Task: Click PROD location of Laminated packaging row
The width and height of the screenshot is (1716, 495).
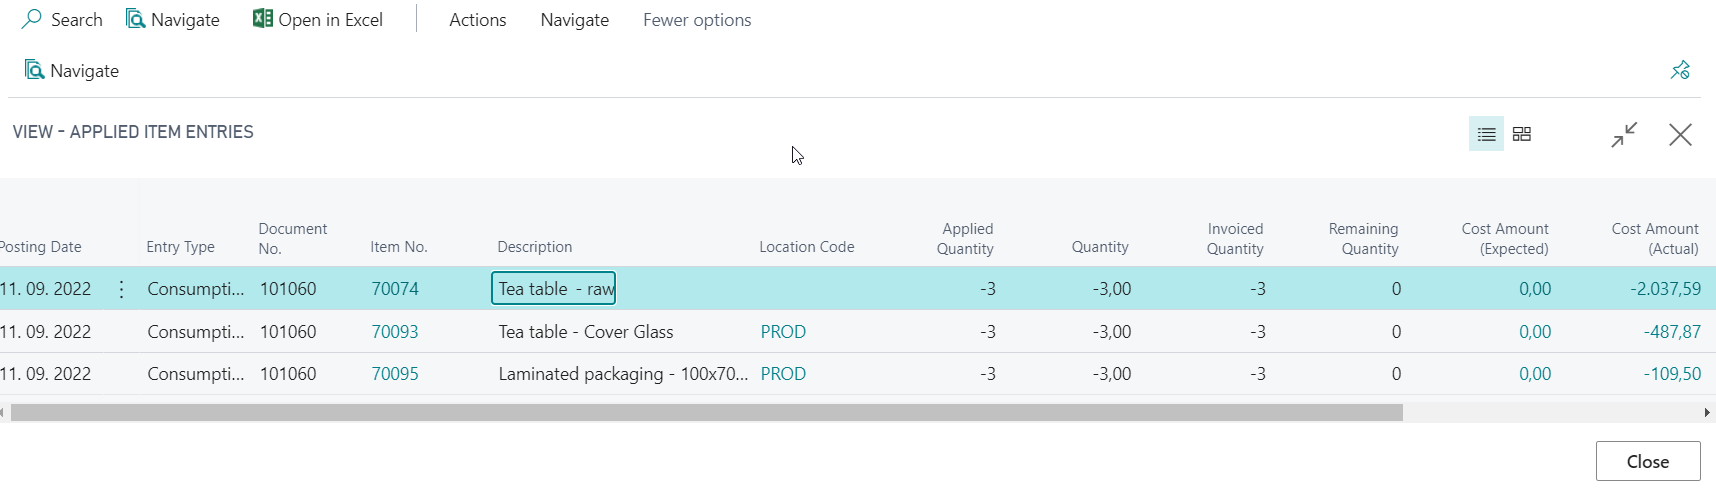Action: pyautogui.click(x=783, y=374)
